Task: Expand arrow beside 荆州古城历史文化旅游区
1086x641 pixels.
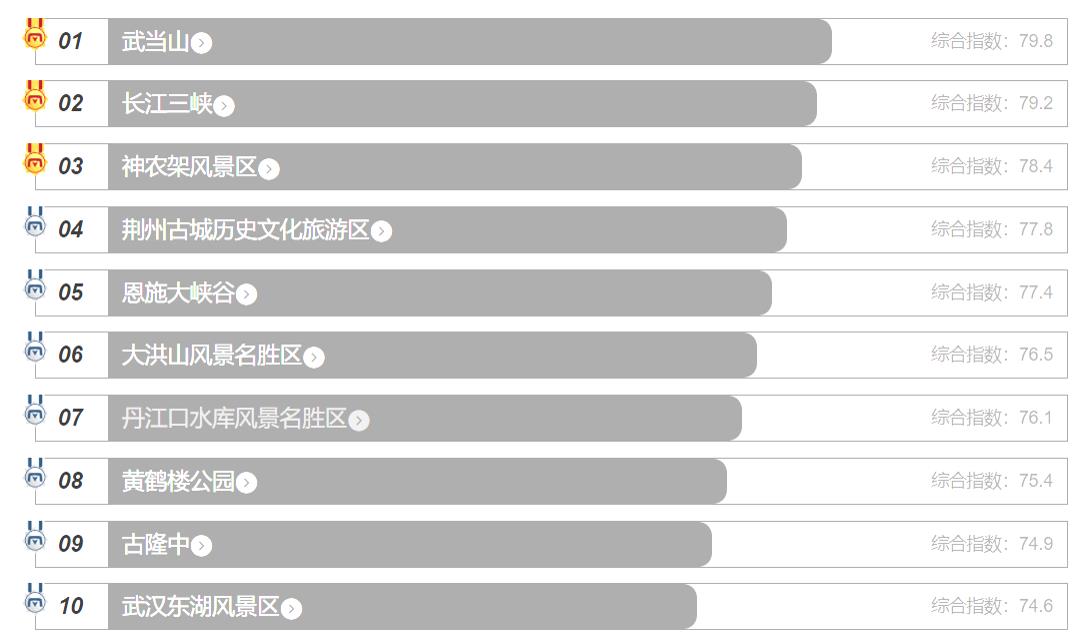Action: click(381, 232)
